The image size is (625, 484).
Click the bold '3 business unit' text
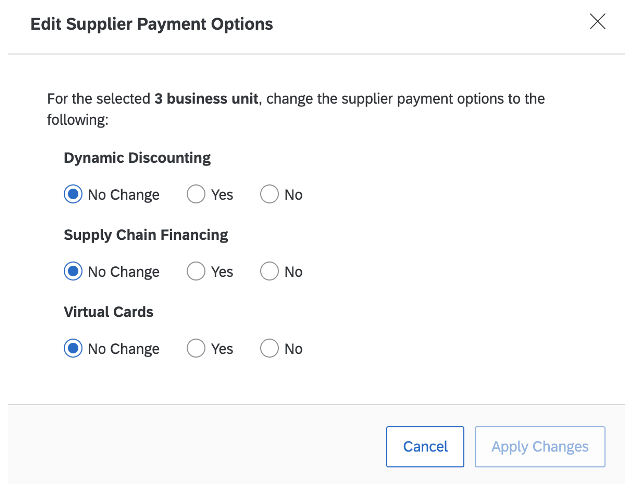[x=206, y=98]
